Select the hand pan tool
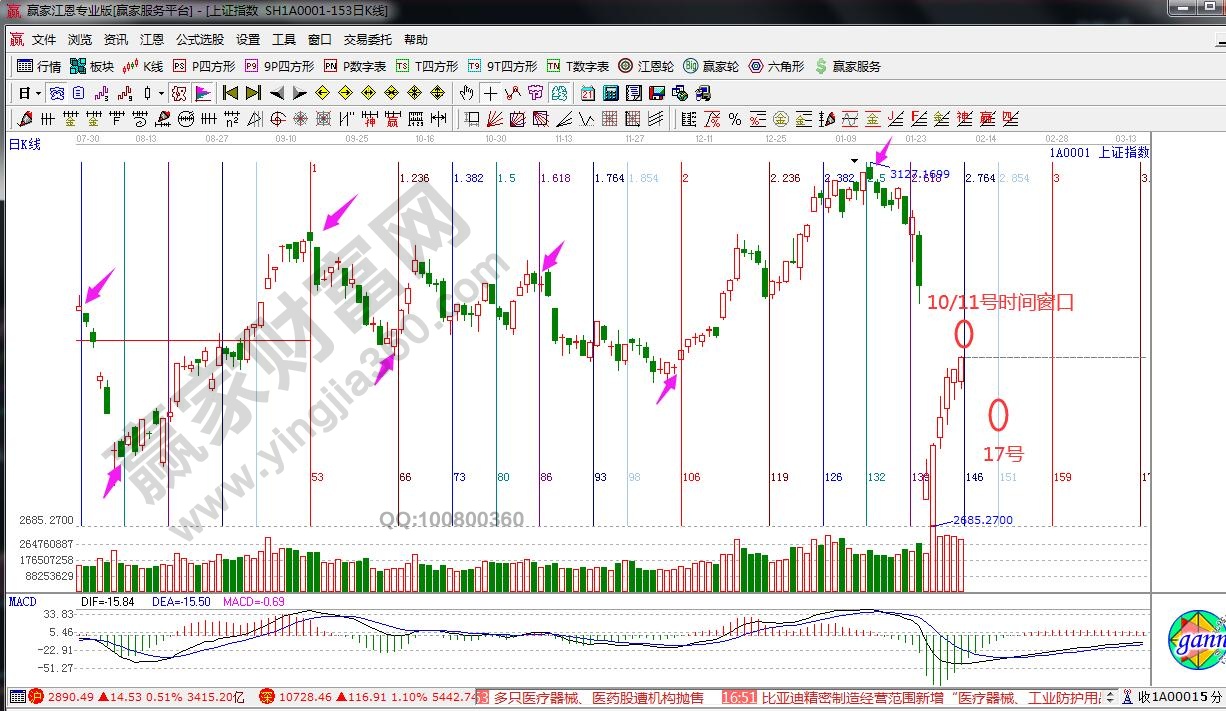Screen dimensions: 1226x711 466,93
